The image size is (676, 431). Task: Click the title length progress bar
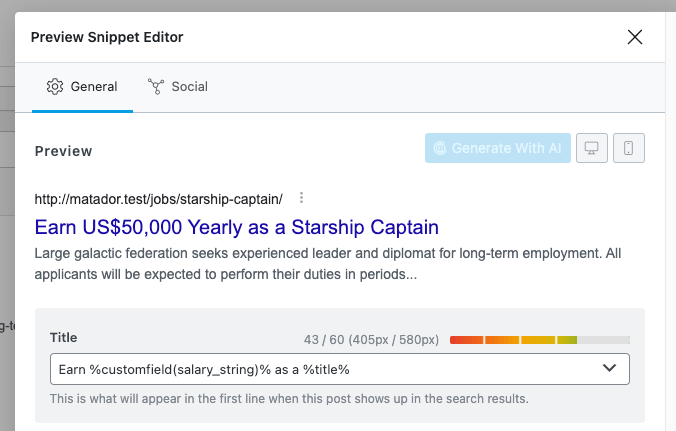pos(540,340)
